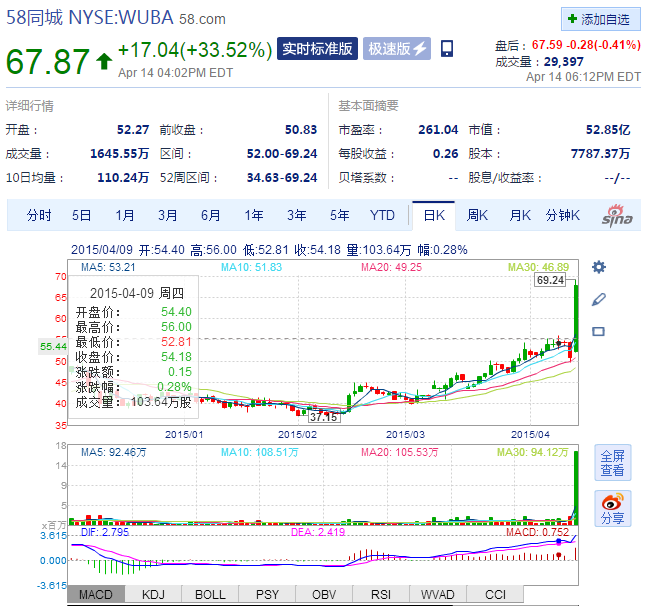Image resolution: width=654 pixels, height=606 pixels.
Task: Click the 股本 value 7787.37万
Action: [600, 154]
